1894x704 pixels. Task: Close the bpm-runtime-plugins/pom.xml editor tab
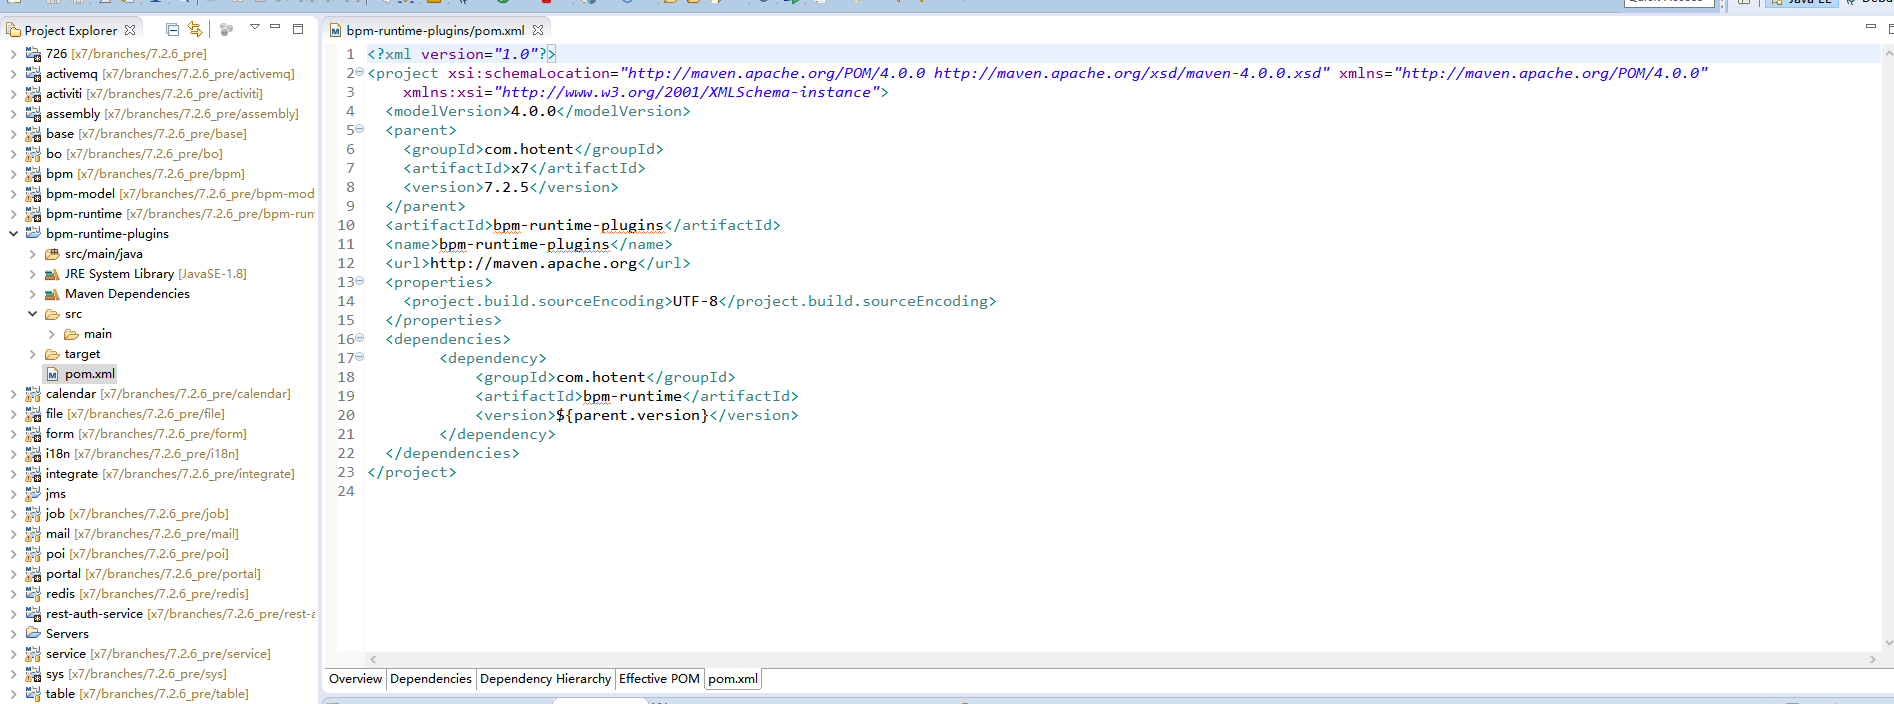click(x=538, y=30)
